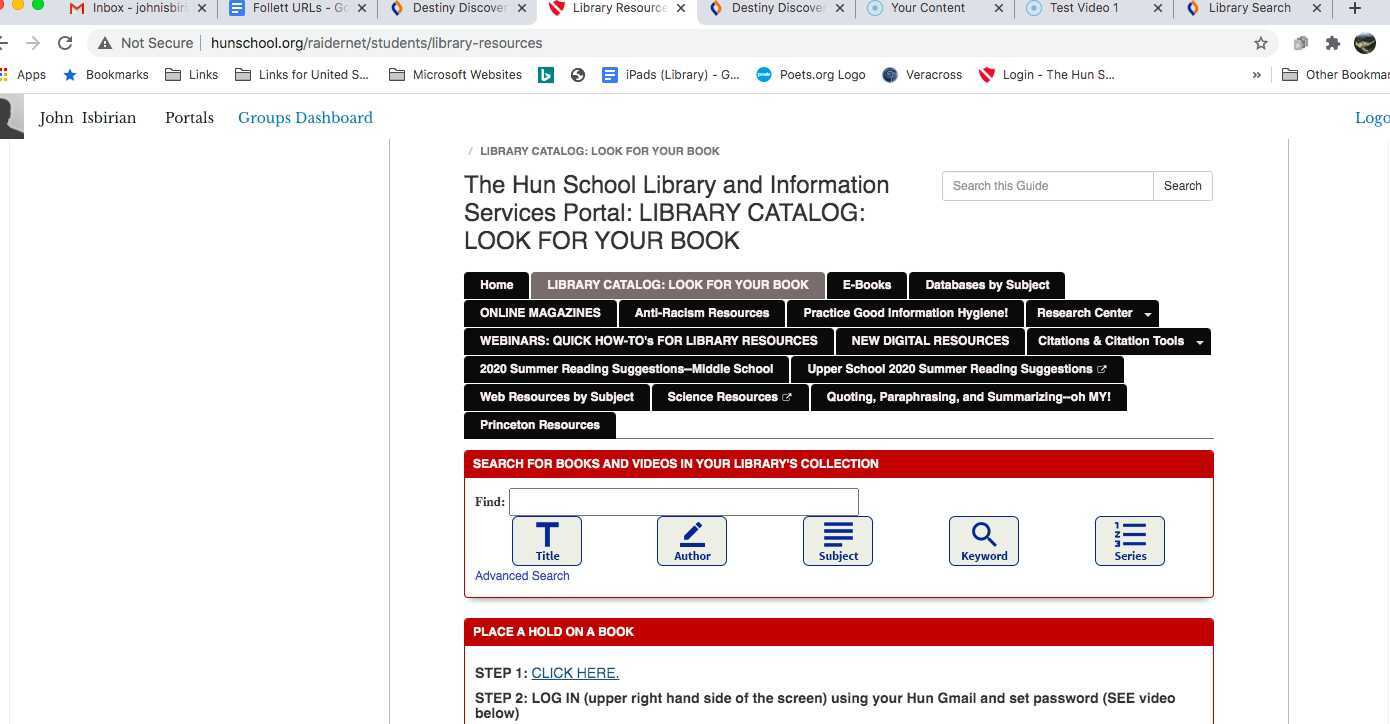Viewport: 1390px width, 724px height.
Task: Search by Author icon button
Action: pos(692,541)
